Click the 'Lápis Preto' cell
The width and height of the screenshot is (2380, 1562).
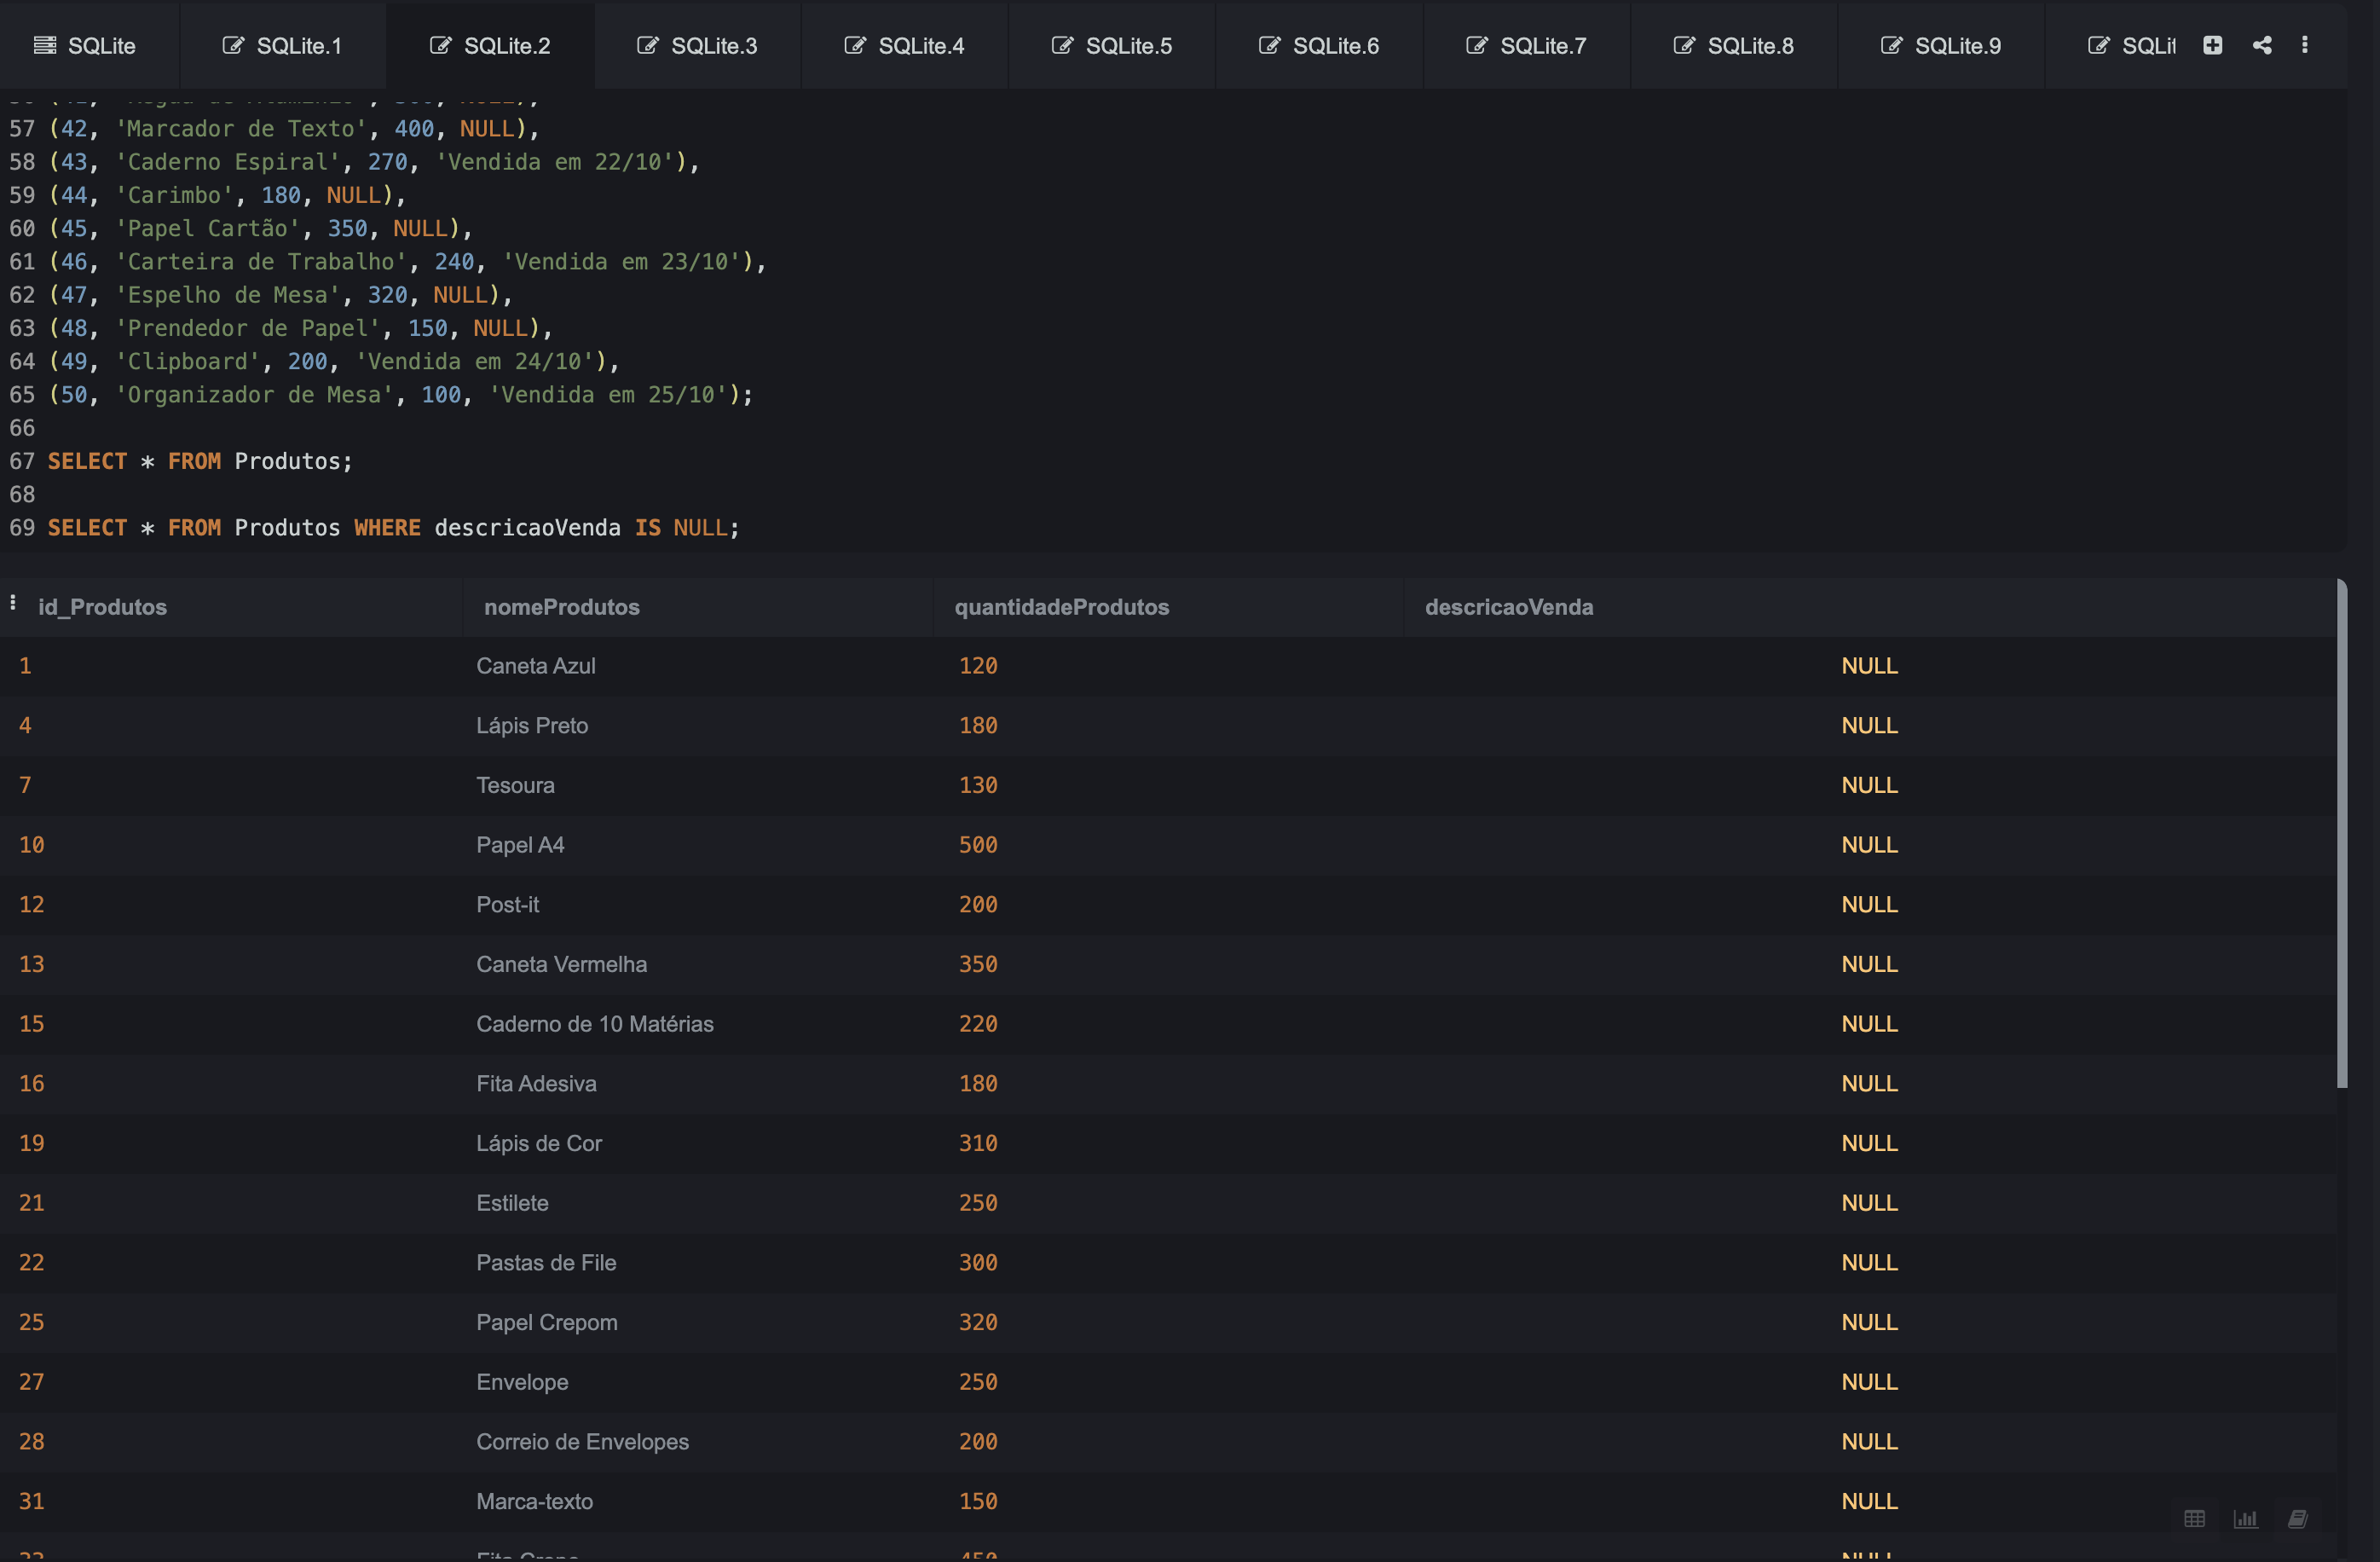pos(532,726)
